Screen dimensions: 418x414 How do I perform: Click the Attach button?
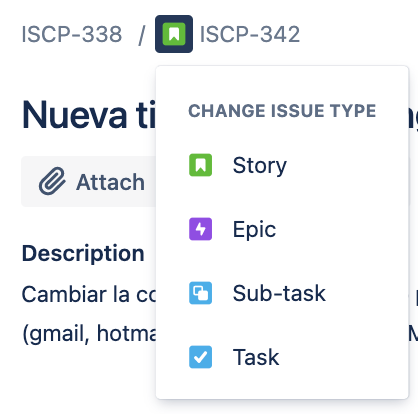[89, 182]
